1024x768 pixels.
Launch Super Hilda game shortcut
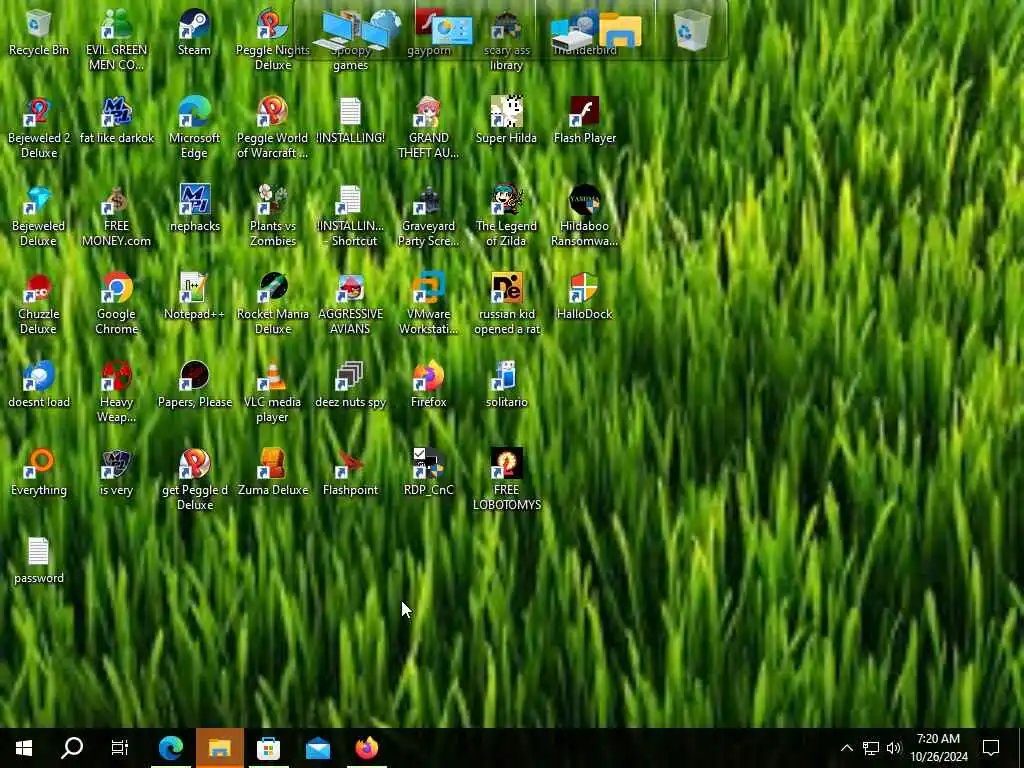coord(506,121)
